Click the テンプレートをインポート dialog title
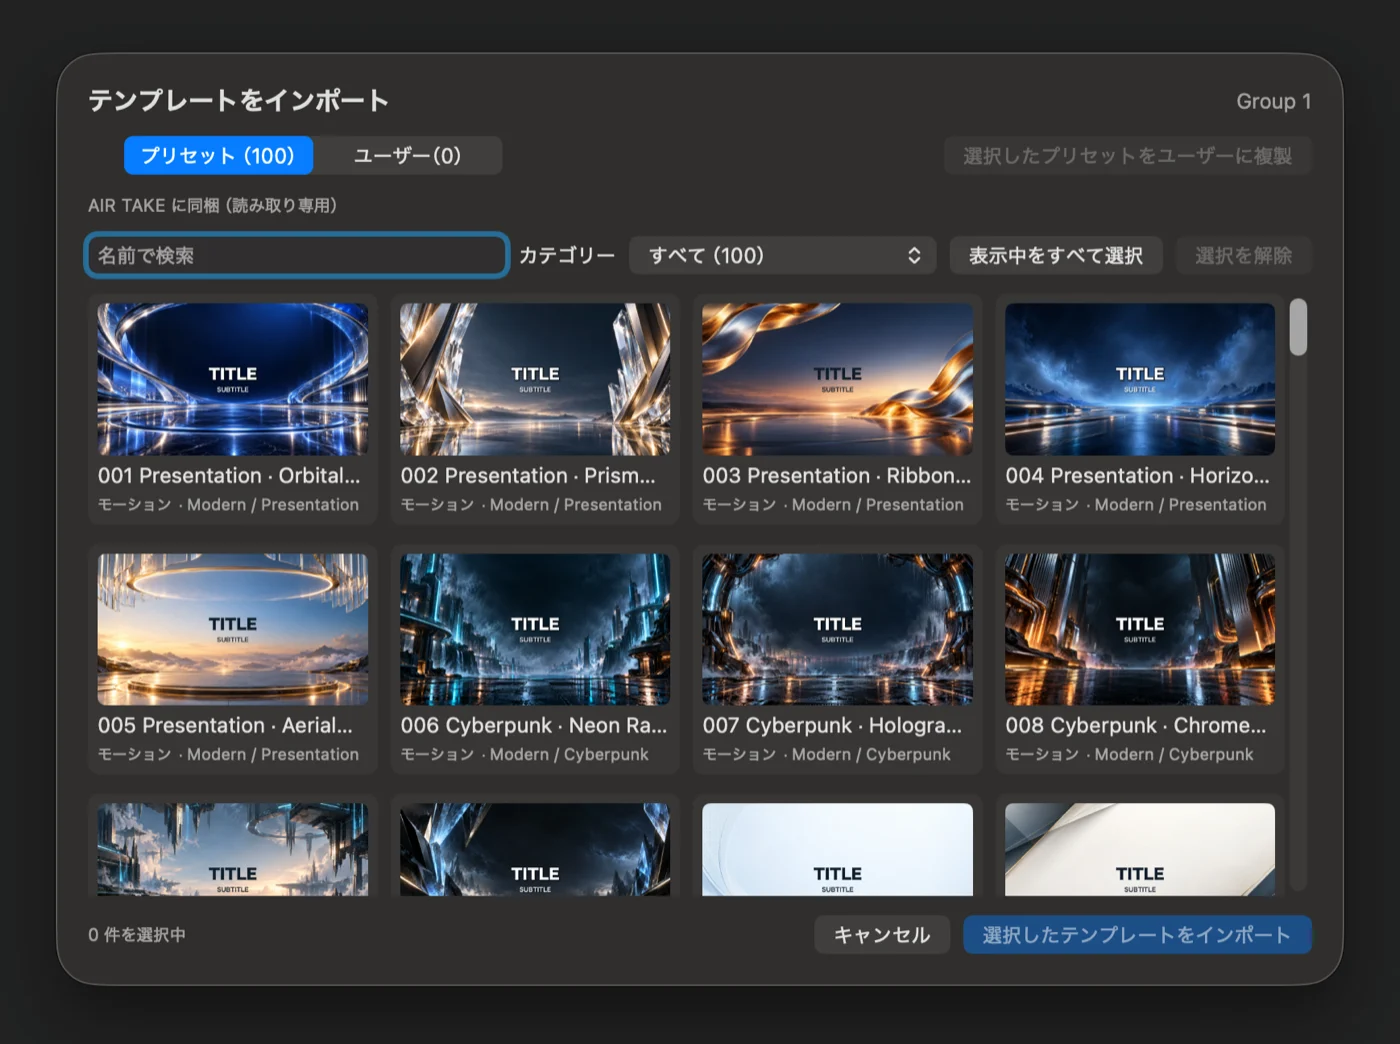This screenshot has height=1044, width=1400. [x=239, y=101]
